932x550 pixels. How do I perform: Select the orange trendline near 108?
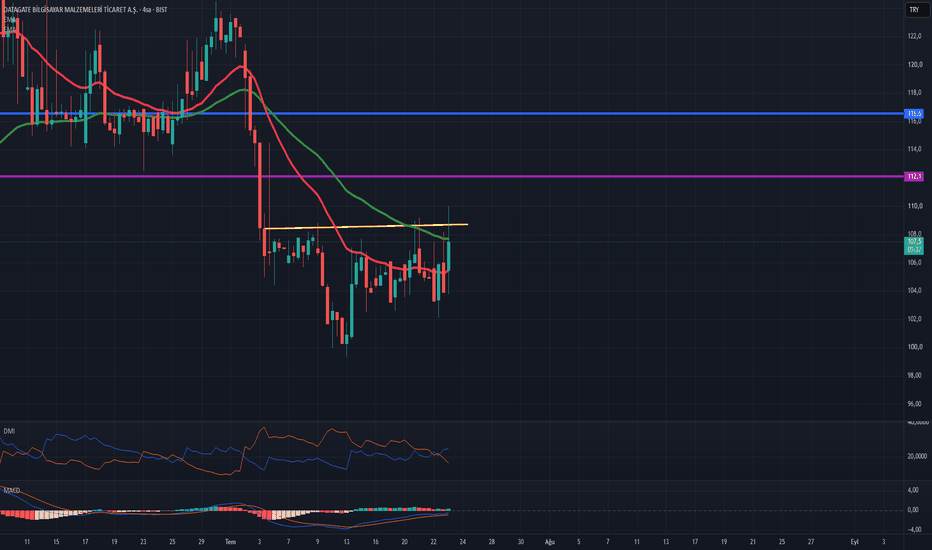point(366,227)
